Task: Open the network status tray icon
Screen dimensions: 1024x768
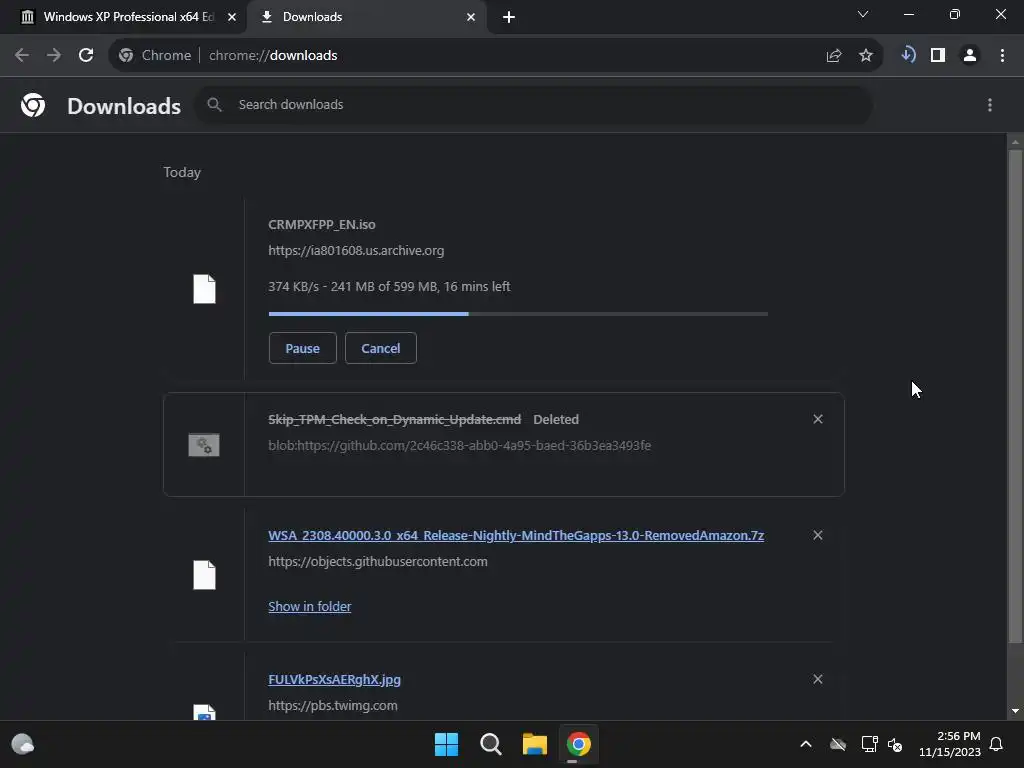Action: (869, 744)
